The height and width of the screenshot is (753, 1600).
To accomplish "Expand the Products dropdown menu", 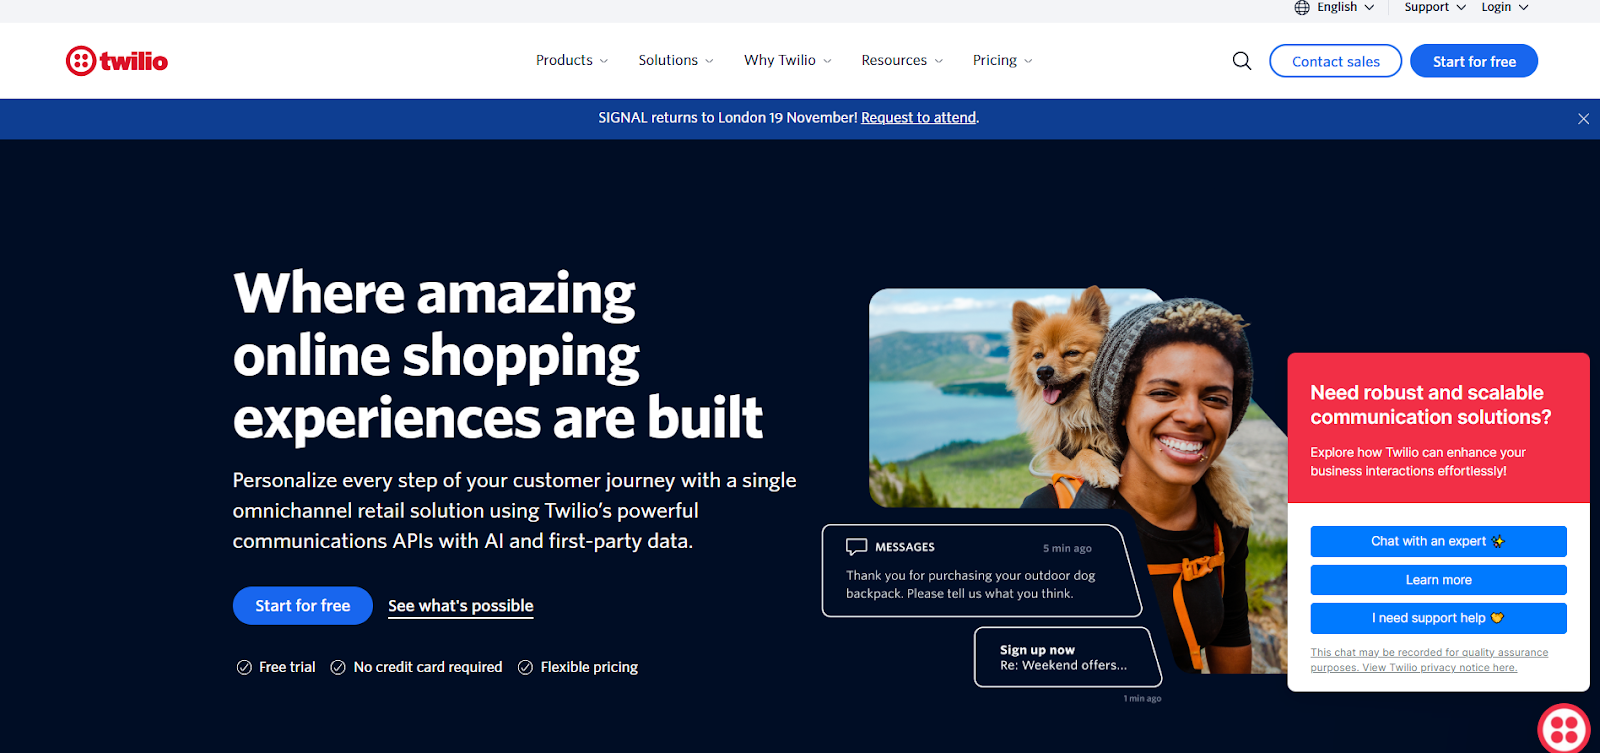I will (x=572, y=60).
